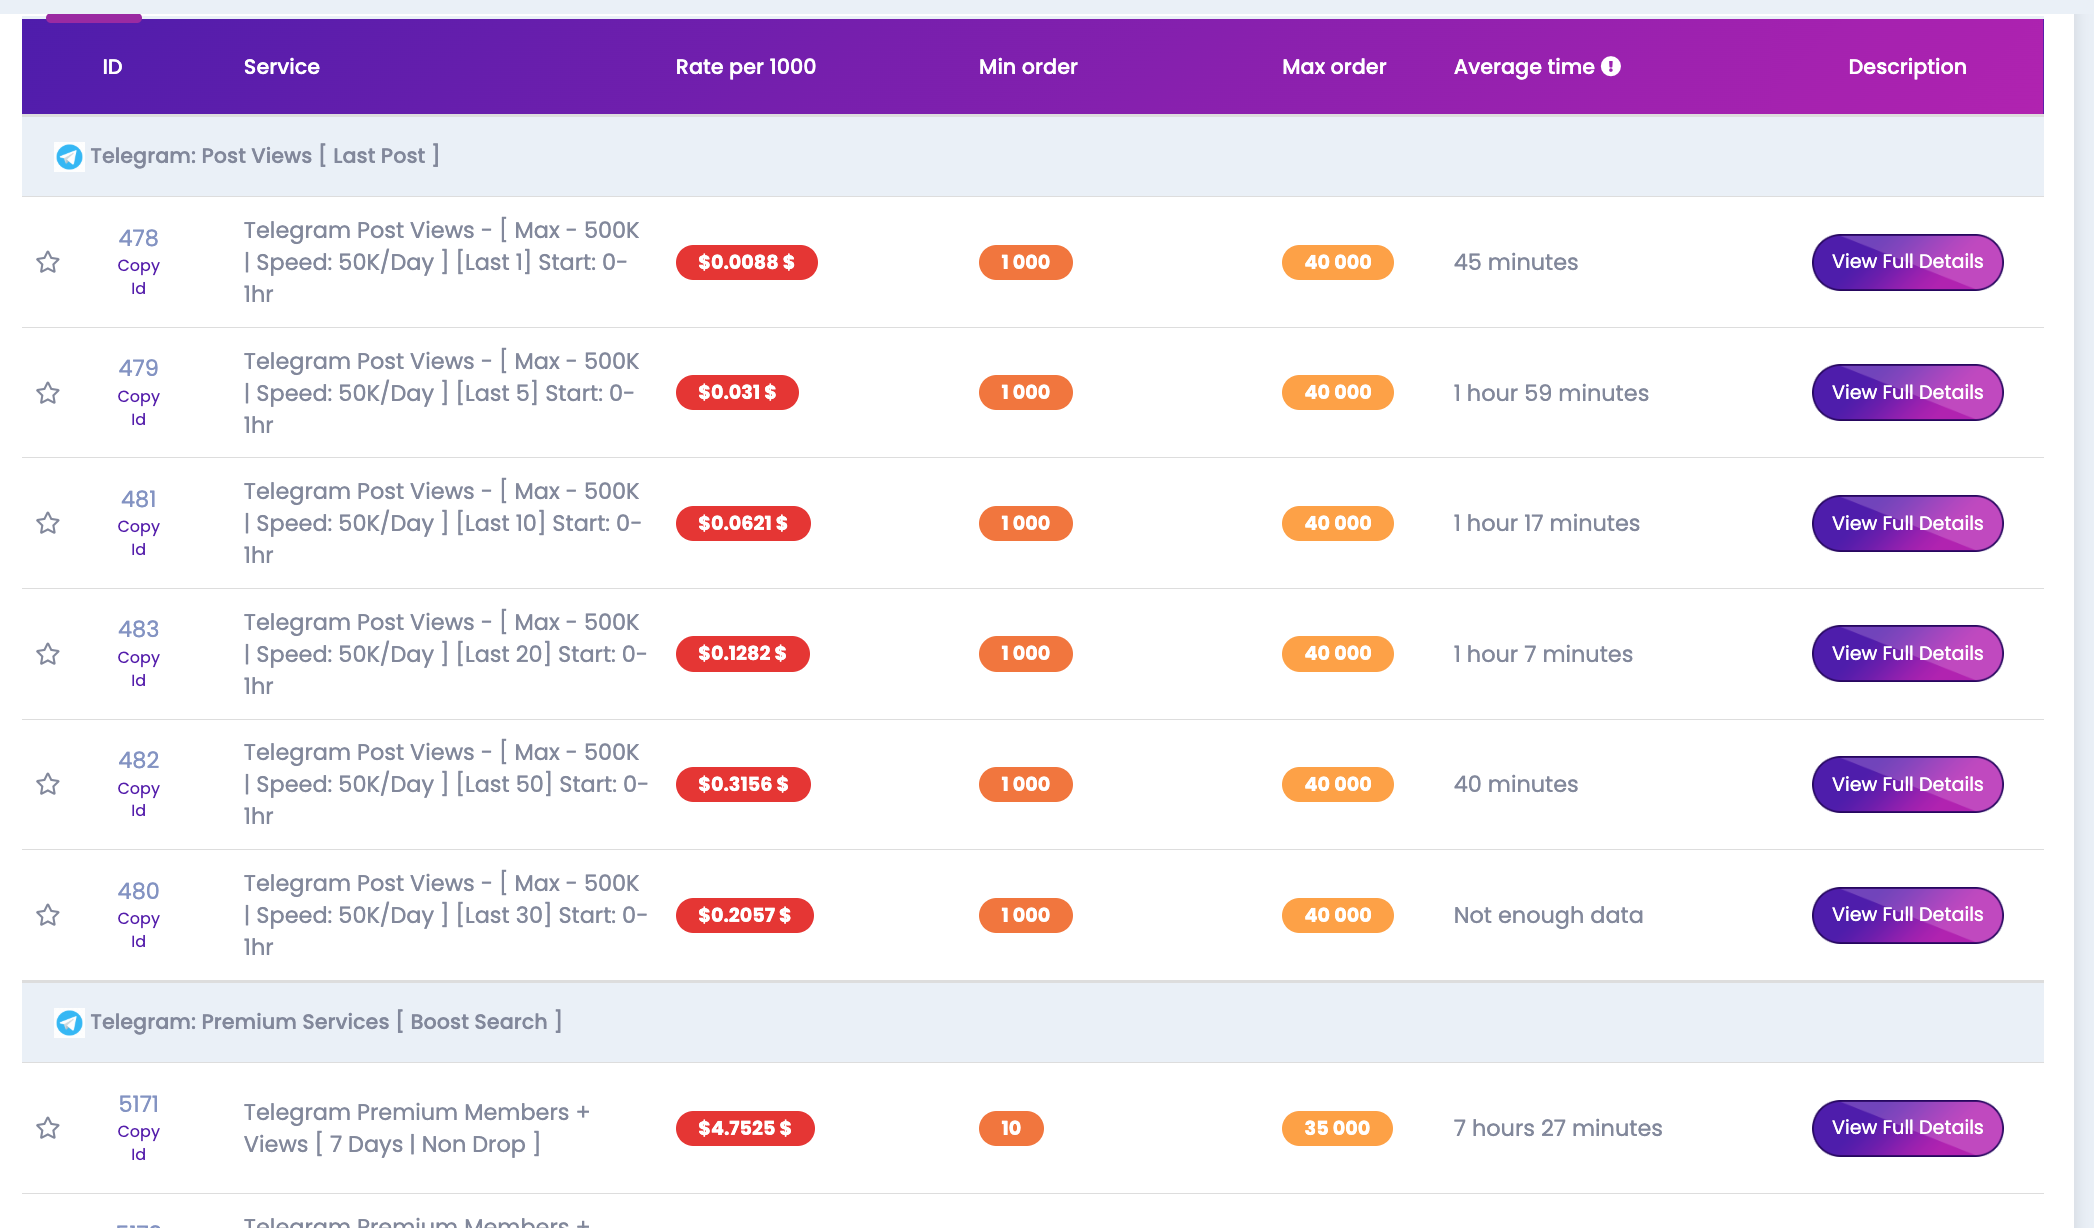This screenshot has width=2094, height=1228.
Task: Click the Service column header
Action: (x=282, y=67)
